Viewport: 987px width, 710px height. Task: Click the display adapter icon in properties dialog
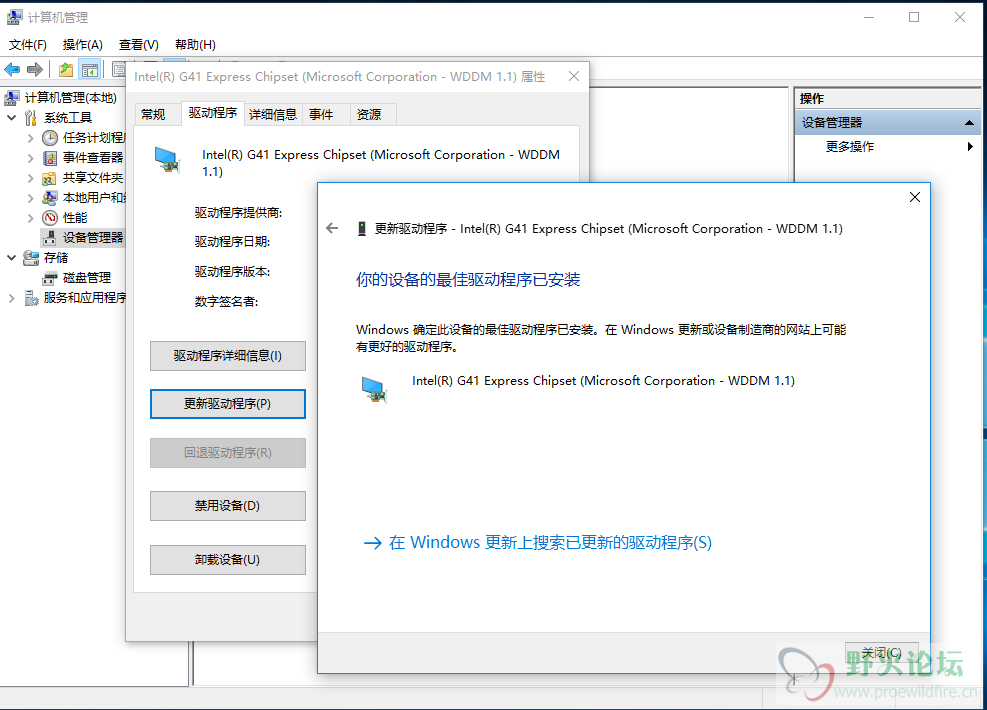click(x=167, y=160)
